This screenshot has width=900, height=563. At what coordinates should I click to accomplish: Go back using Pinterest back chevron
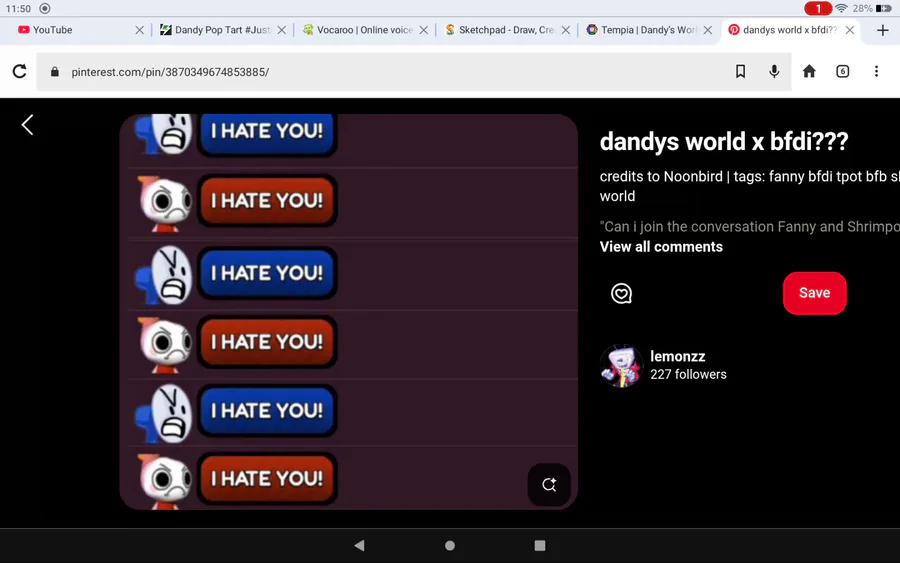(x=27, y=125)
